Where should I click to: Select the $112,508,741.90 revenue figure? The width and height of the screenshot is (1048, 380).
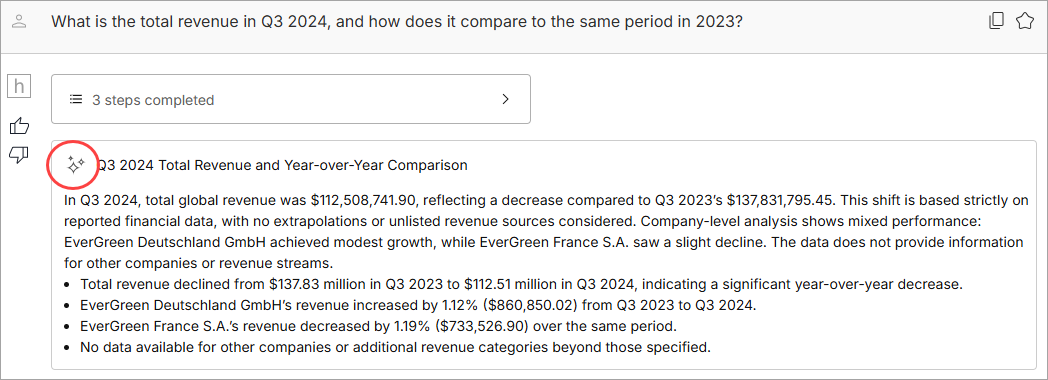(x=364, y=200)
